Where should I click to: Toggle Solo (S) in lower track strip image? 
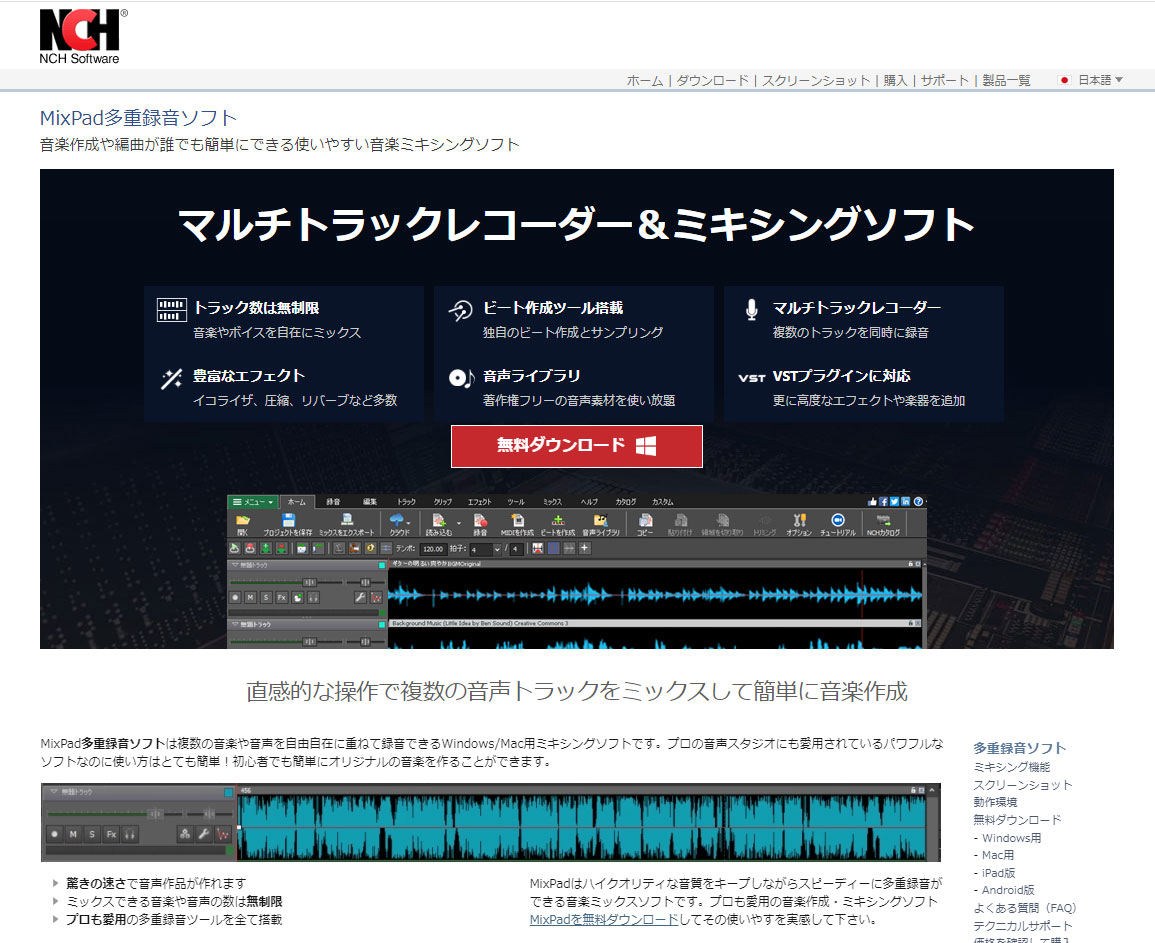pos(92,834)
